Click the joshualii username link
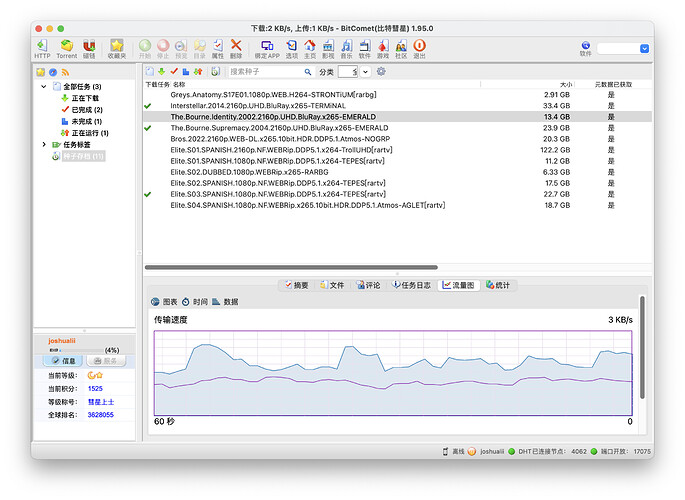685x500 pixels. click(62, 341)
